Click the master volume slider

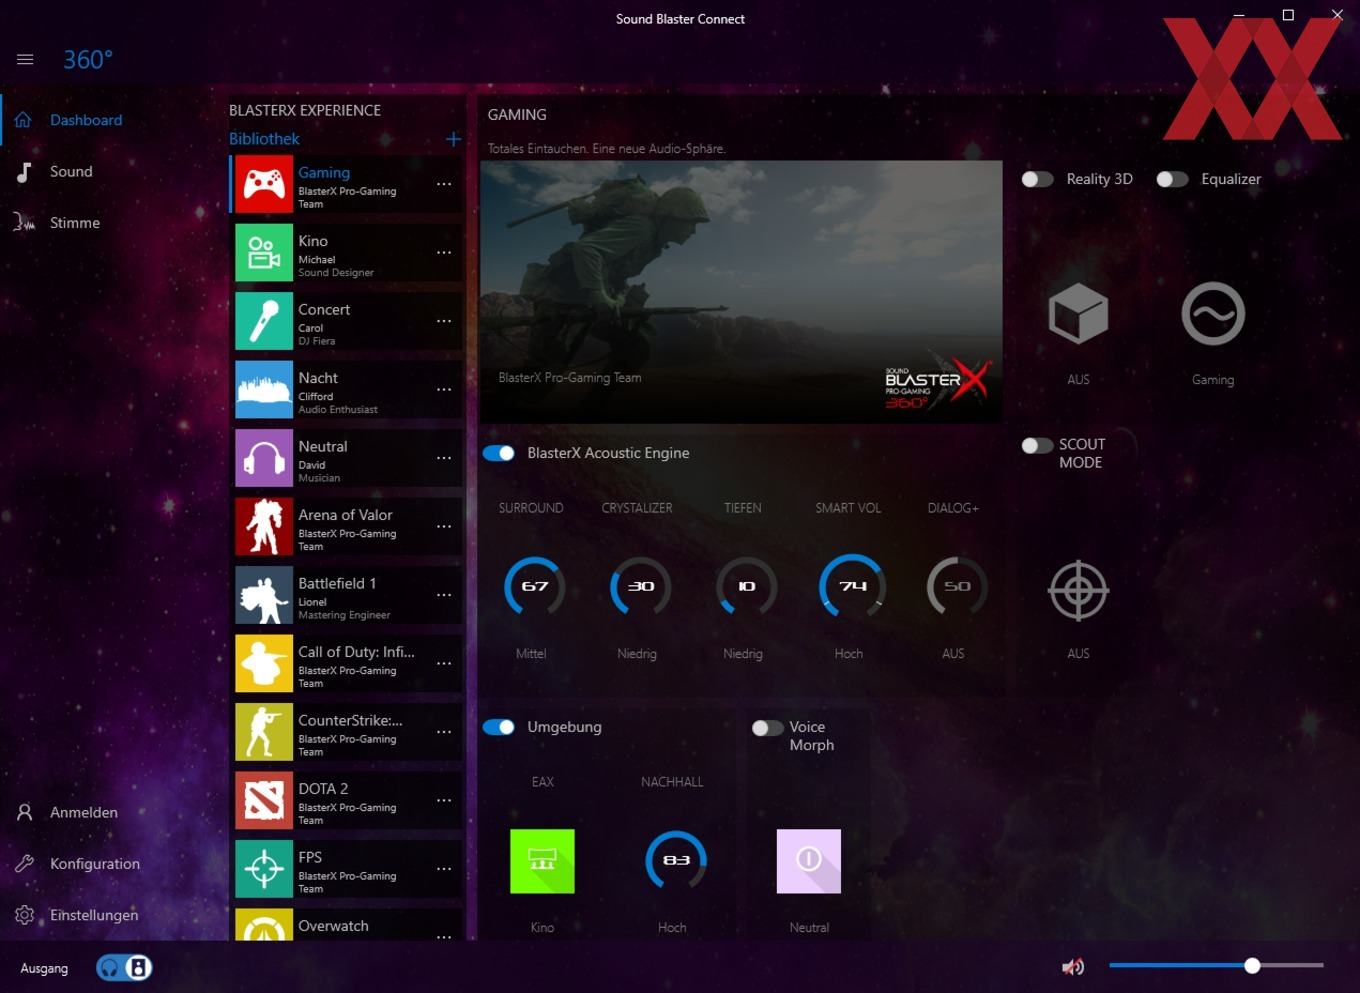(1216, 966)
